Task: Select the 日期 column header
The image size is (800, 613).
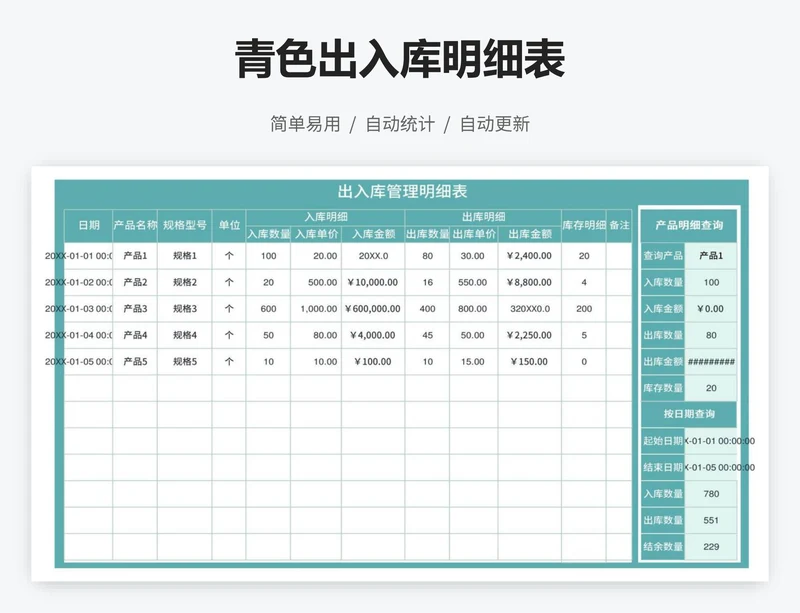Action: (x=89, y=226)
